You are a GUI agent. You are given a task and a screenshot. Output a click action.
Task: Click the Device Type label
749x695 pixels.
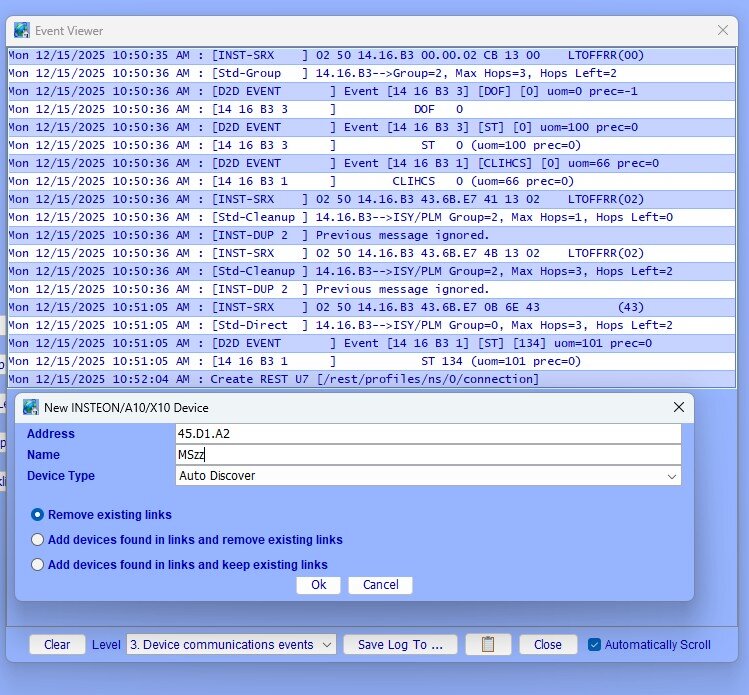(x=61, y=476)
